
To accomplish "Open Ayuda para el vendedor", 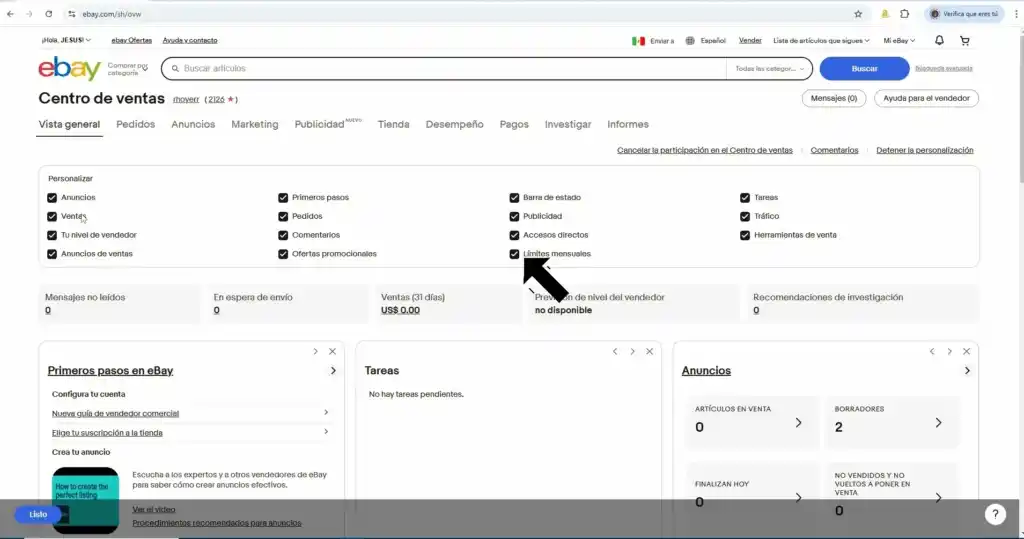I will 926,98.
